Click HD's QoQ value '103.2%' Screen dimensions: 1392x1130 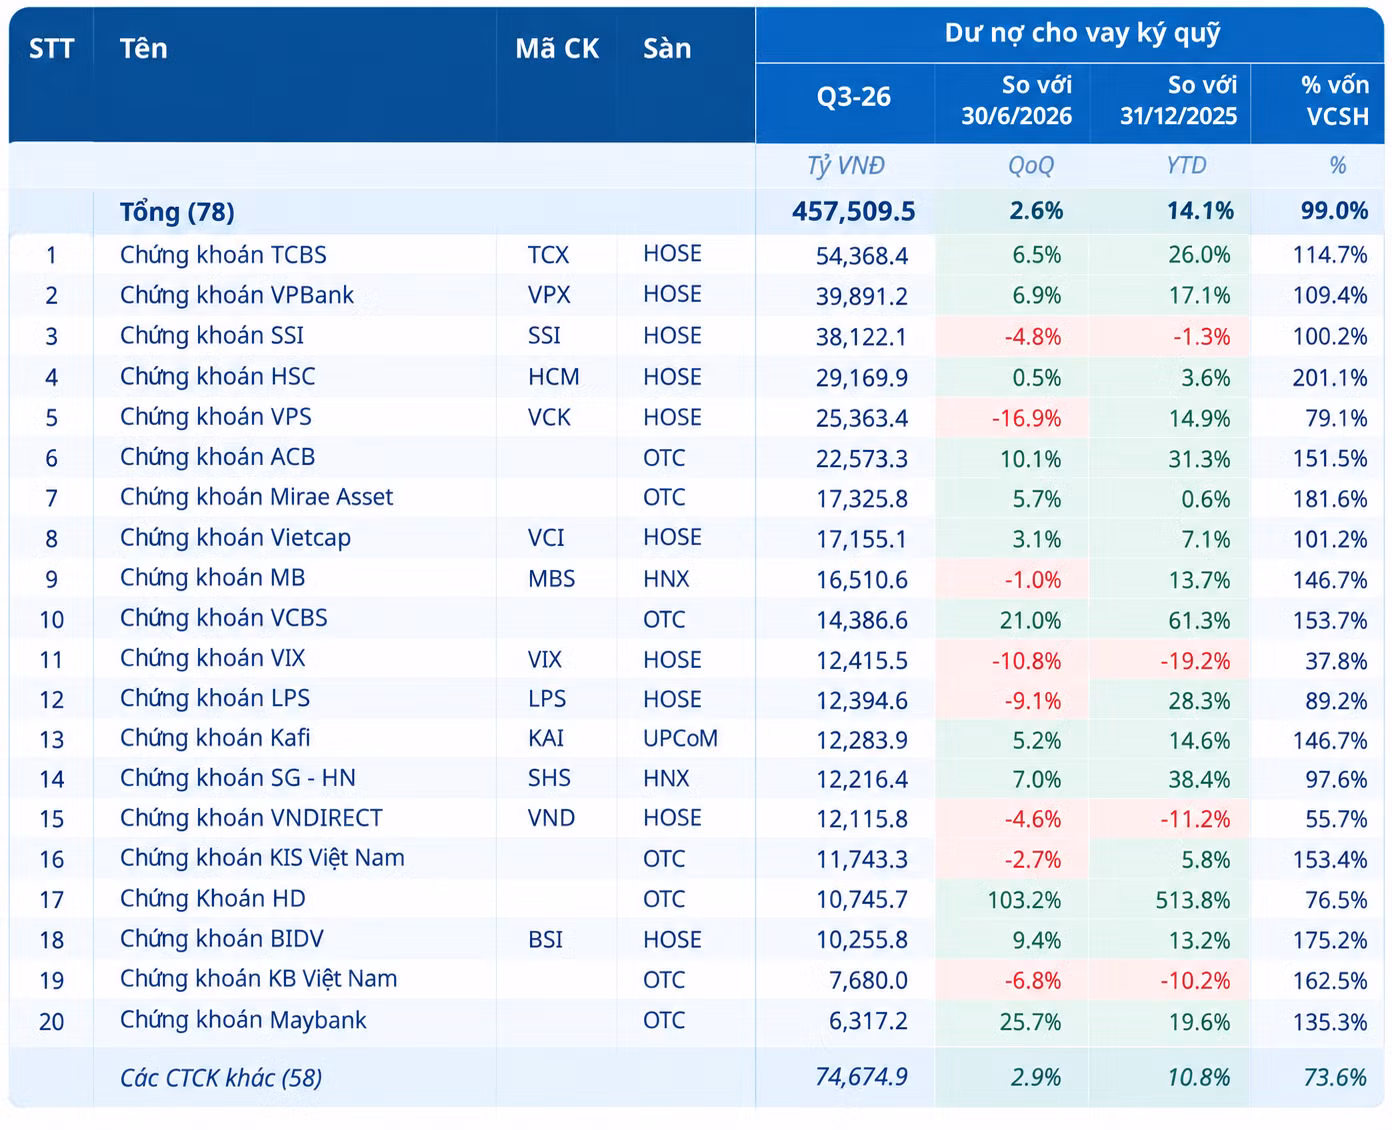click(1024, 900)
